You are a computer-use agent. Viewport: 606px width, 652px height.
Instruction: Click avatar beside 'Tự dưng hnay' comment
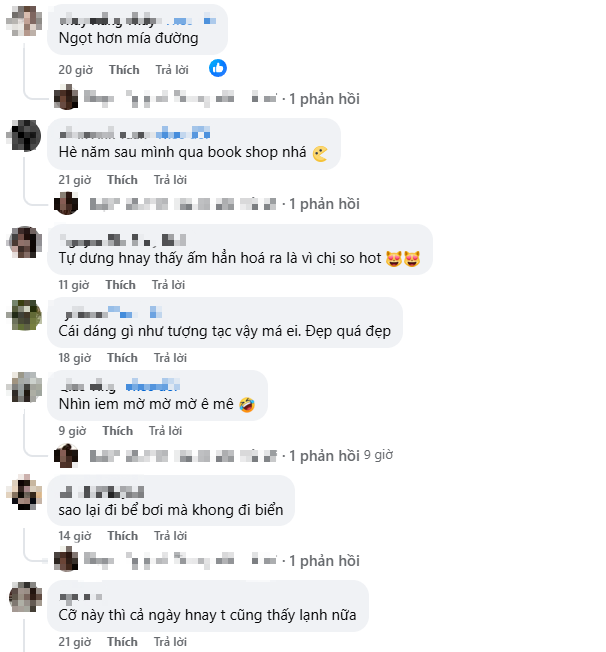24,243
